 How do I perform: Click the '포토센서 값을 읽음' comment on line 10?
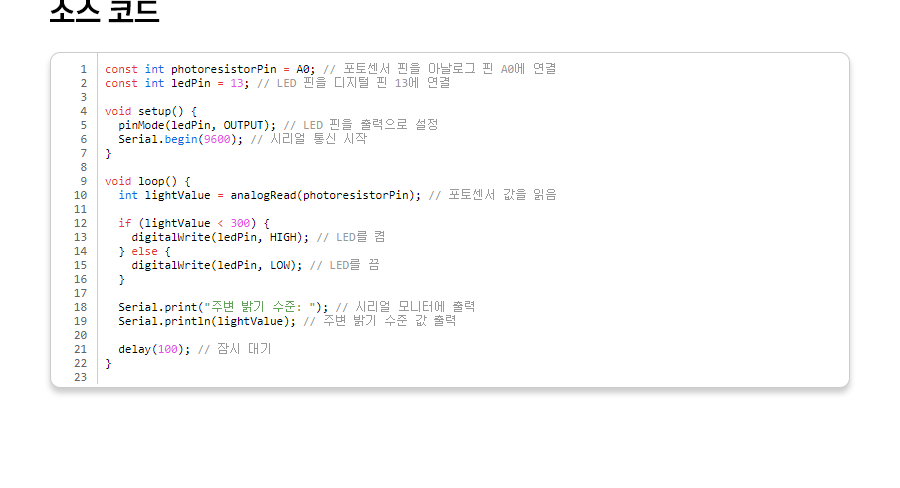(x=492, y=195)
